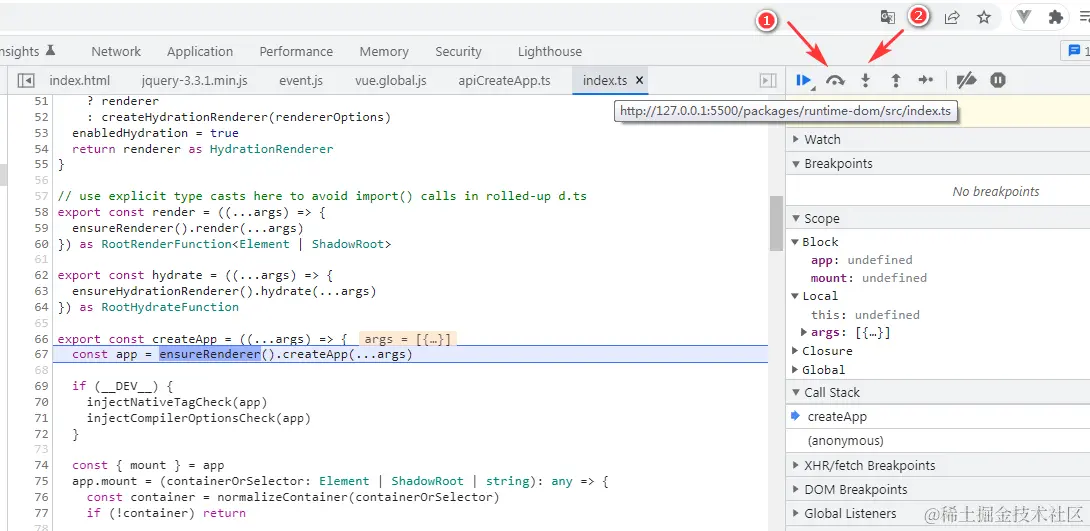Click the No breakpoints text
Screen dimensions: 1090x531
coord(995,192)
